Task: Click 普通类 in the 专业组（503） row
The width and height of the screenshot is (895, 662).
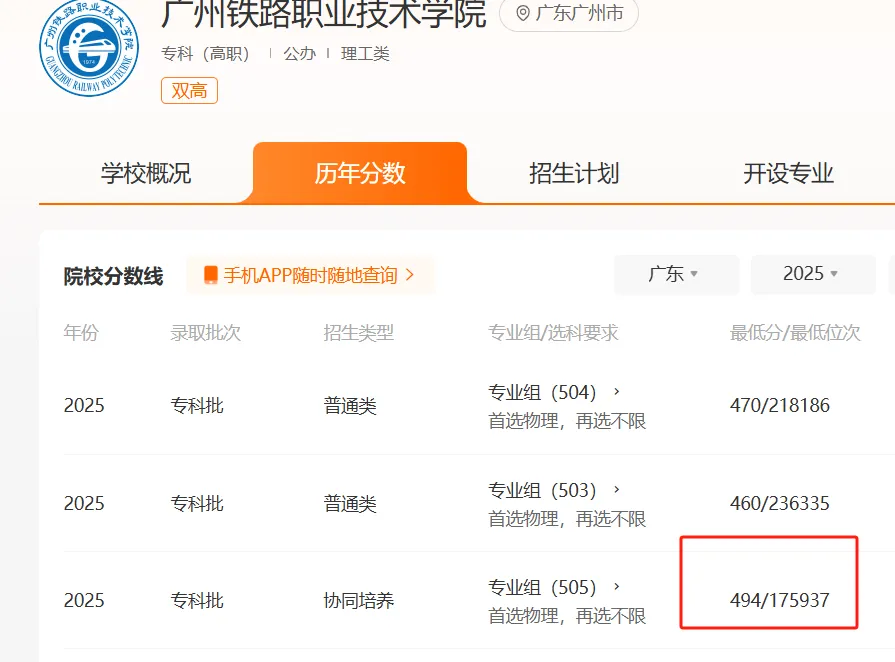Action: (350, 504)
